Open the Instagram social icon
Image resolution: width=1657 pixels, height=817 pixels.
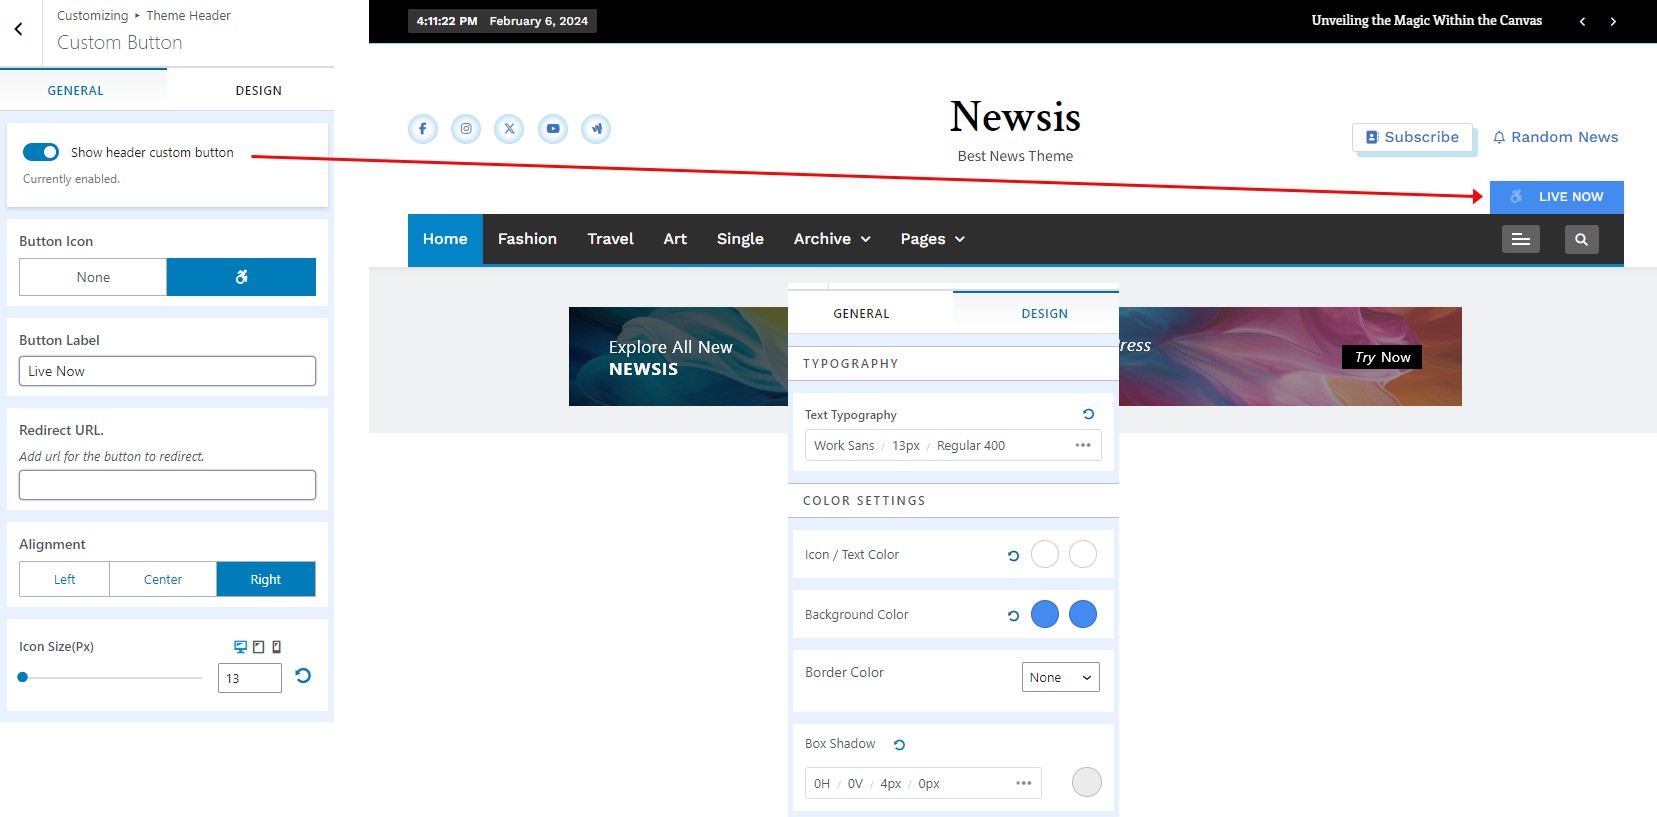(466, 129)
